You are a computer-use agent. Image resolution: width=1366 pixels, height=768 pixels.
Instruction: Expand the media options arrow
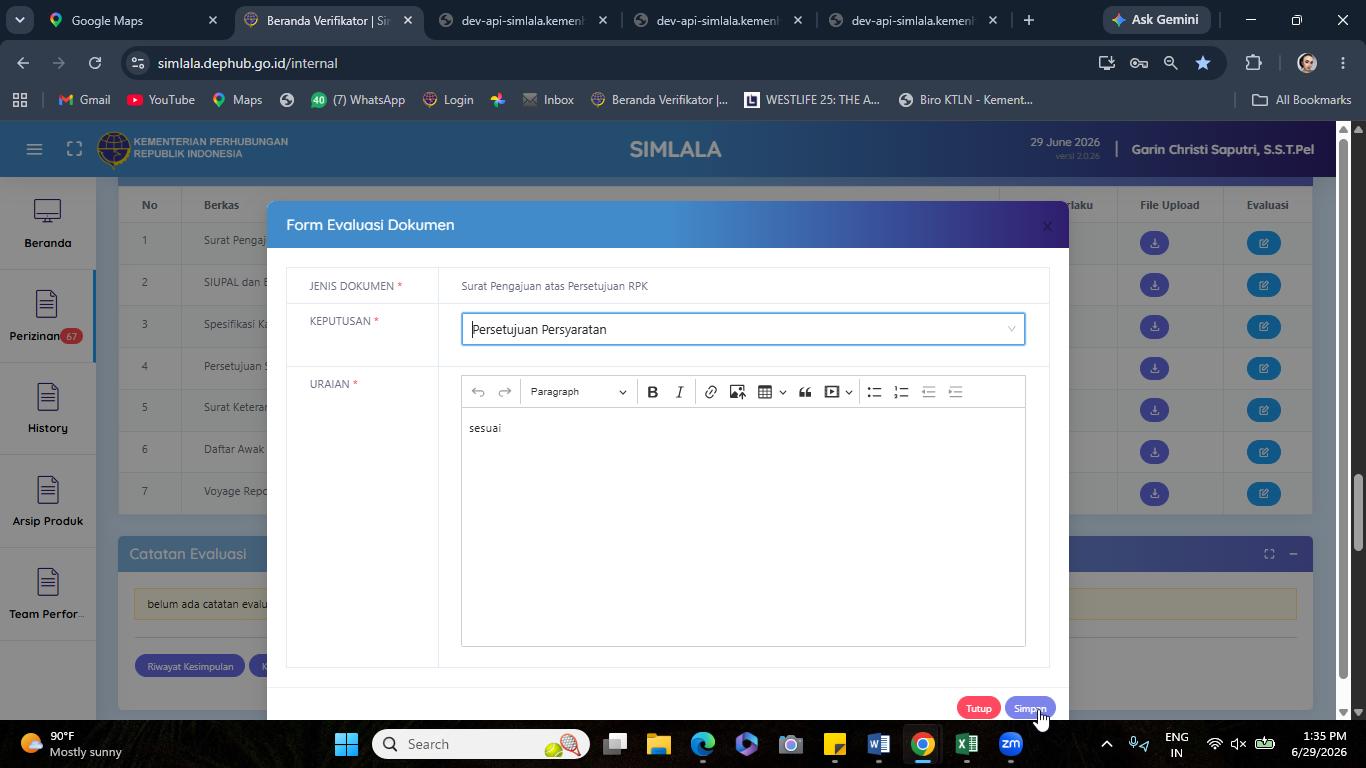(849, 392)
